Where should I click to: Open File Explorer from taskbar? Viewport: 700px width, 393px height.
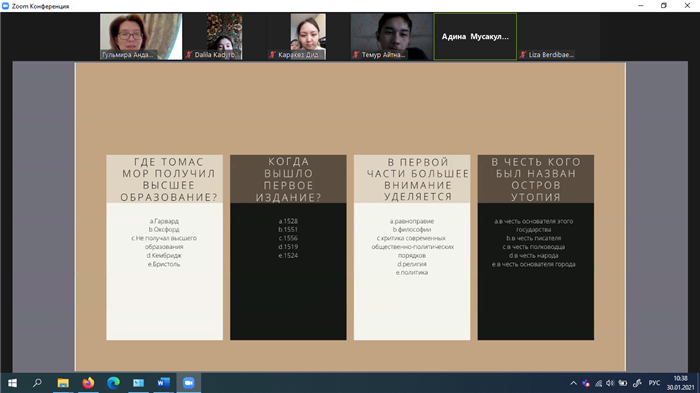63,383
